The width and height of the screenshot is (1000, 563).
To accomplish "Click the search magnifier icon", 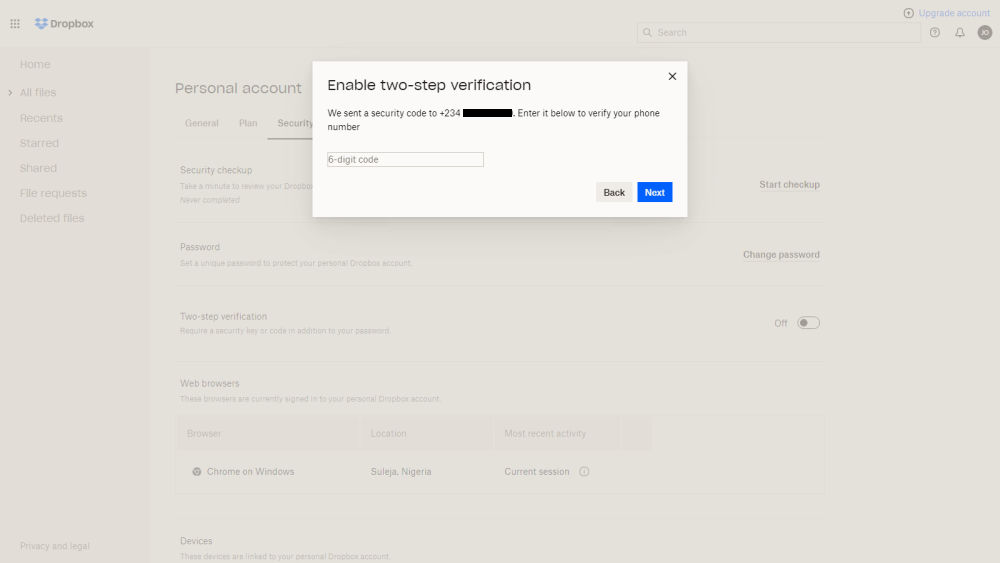I will click(x=647, y=33).
